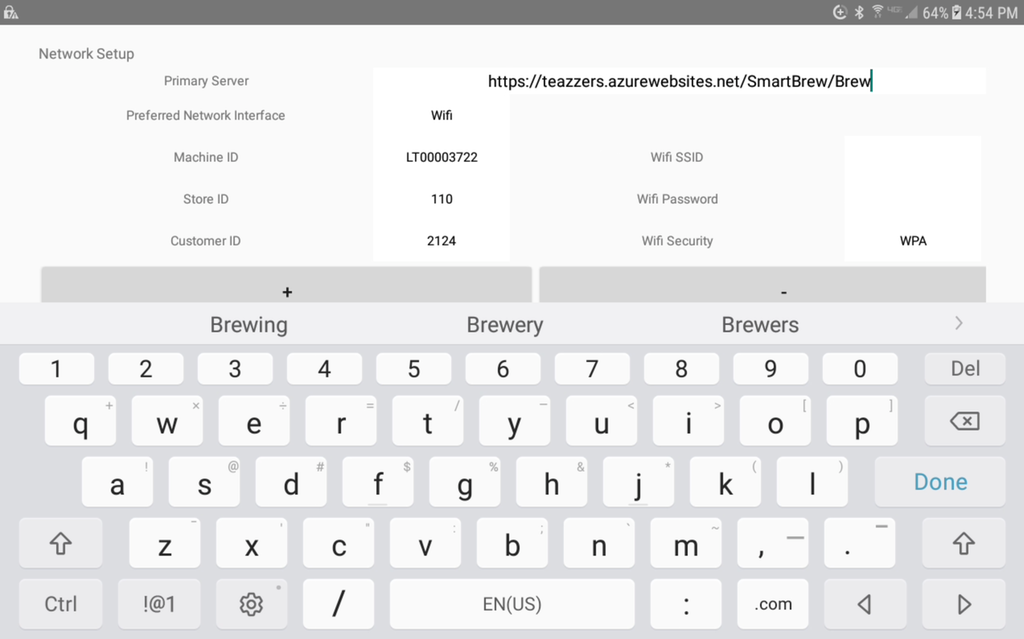Tap the lock notification icon top-left

(12, 12)
